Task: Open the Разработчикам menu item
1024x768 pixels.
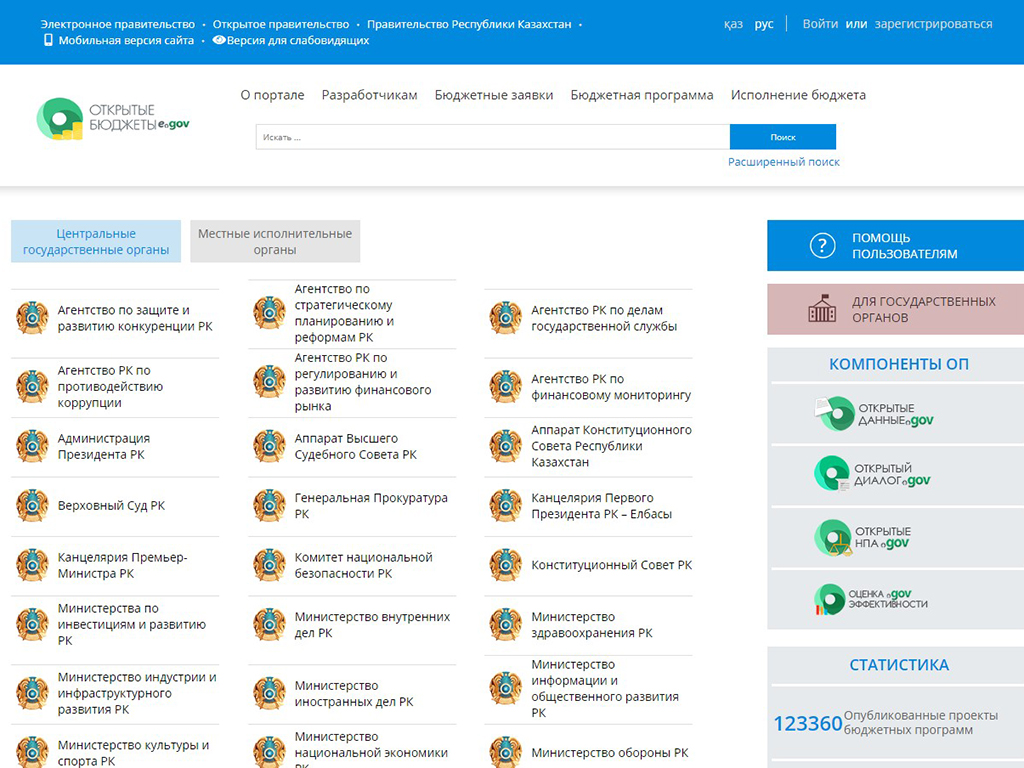Action: (x=370, y=95)
